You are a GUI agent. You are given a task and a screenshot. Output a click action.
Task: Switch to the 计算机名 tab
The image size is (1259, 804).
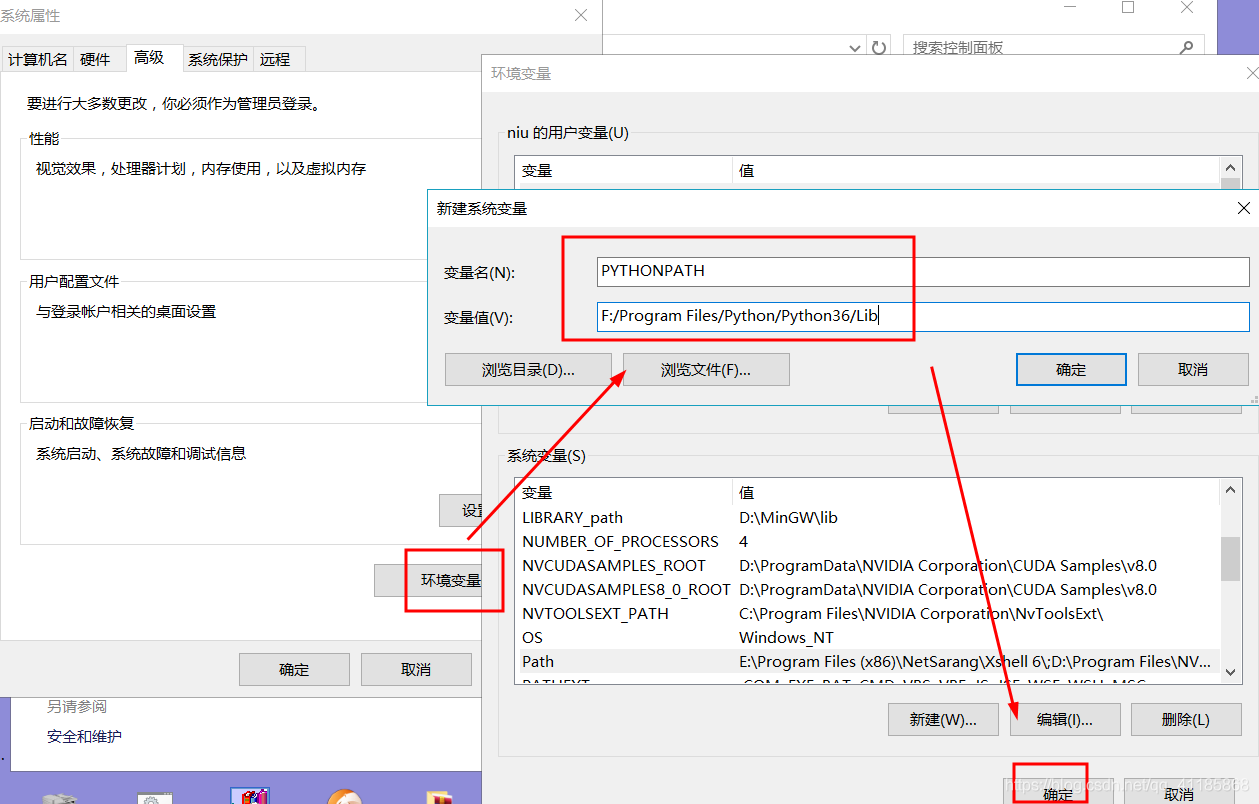coord(37,59)
